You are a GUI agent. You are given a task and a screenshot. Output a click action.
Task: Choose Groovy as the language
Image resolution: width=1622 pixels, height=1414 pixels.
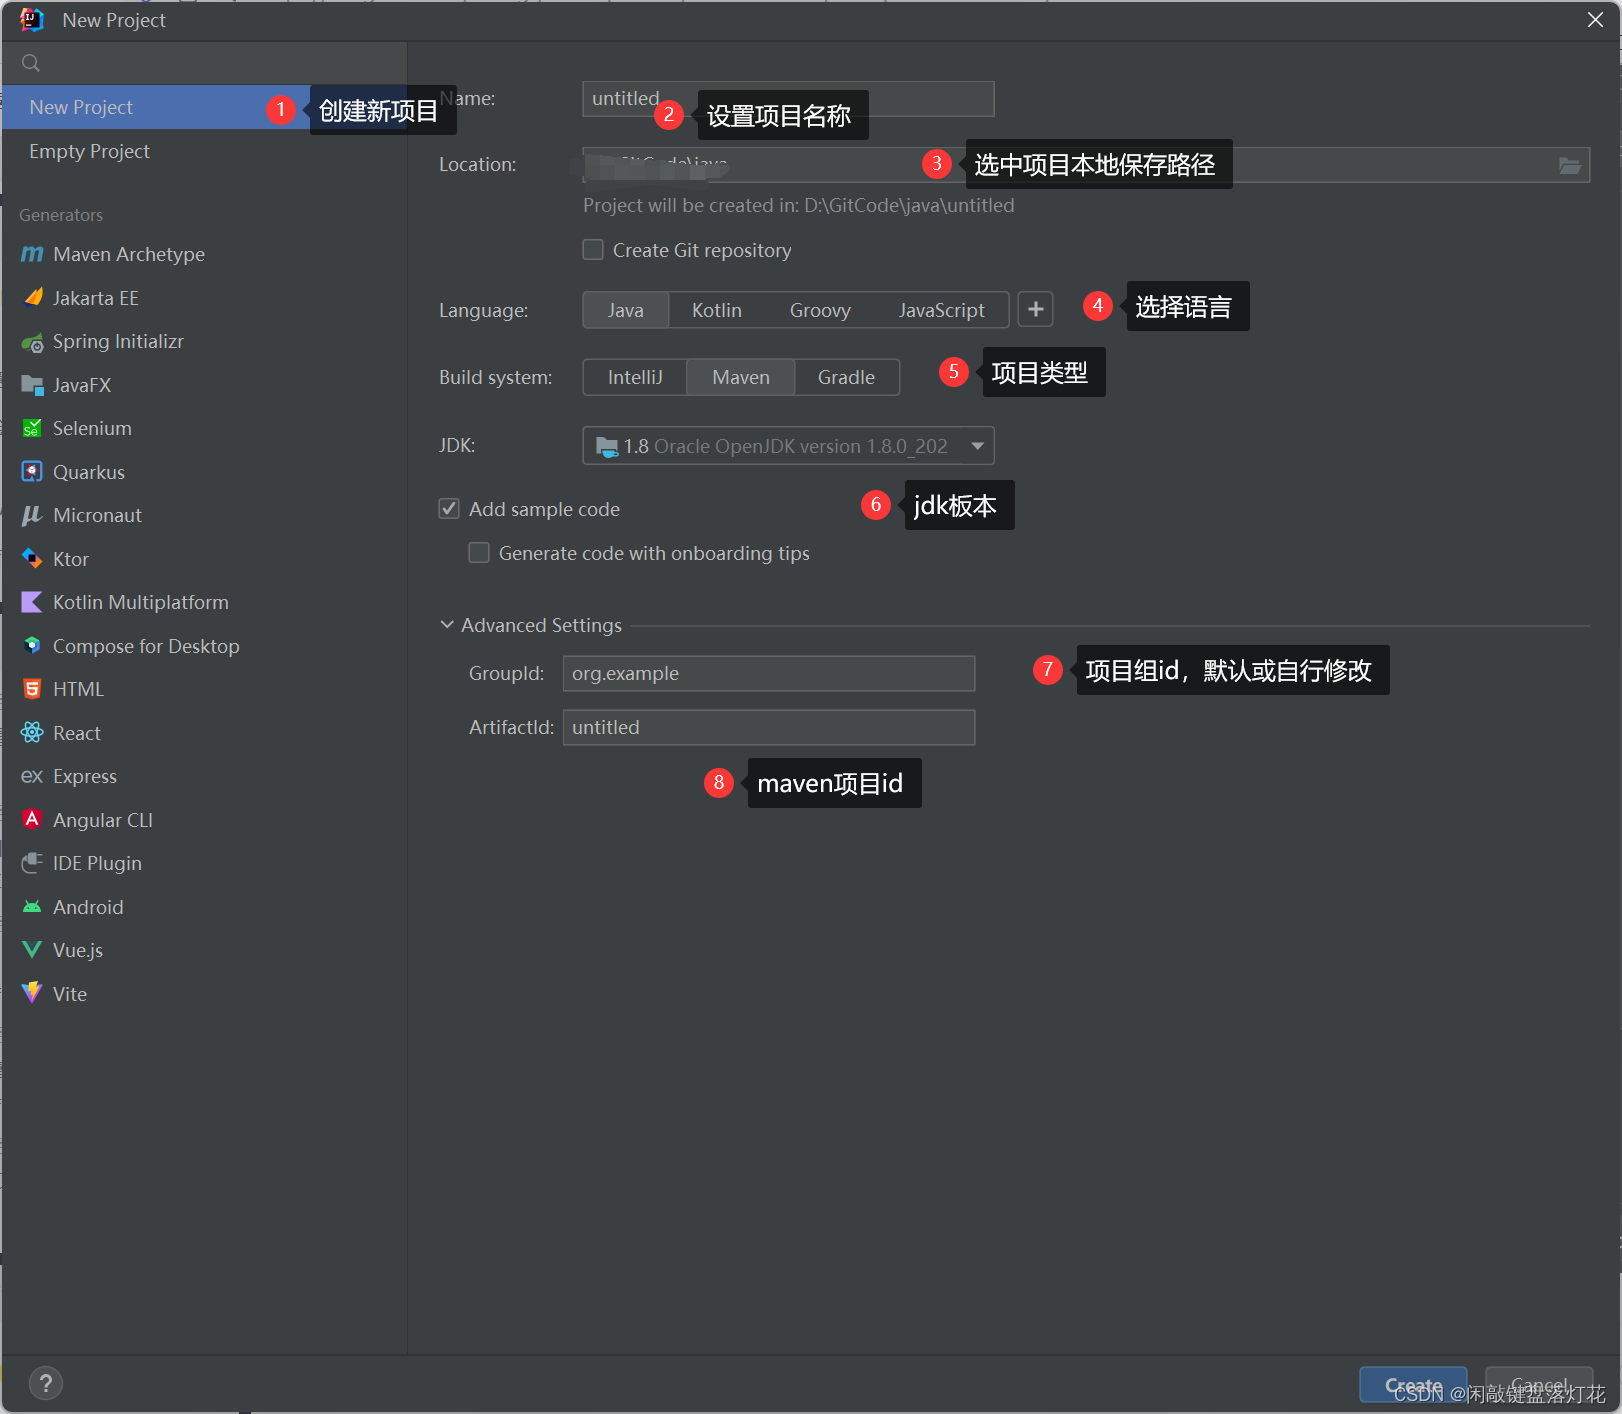coord(820,310)
